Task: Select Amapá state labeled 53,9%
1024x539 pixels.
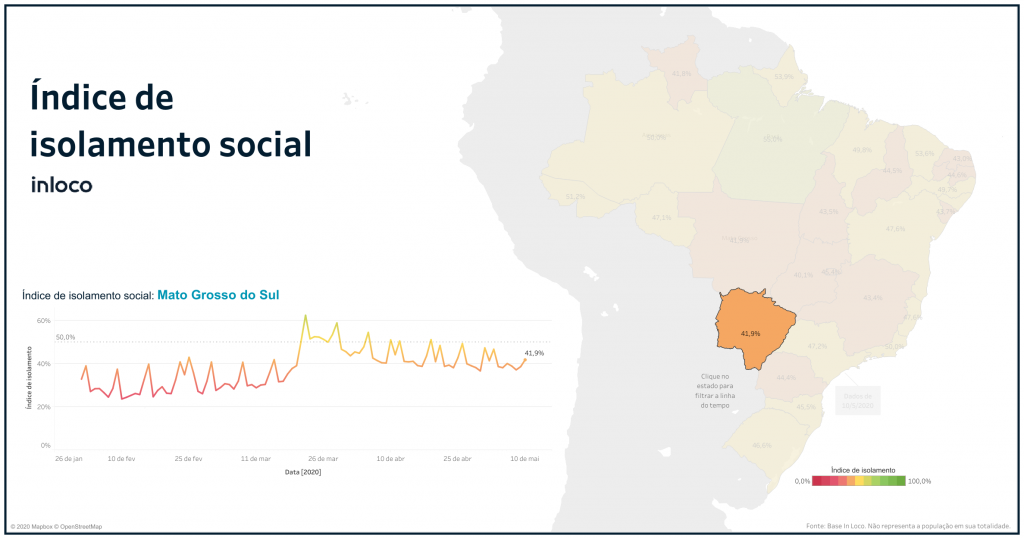Action: [784, 77]
